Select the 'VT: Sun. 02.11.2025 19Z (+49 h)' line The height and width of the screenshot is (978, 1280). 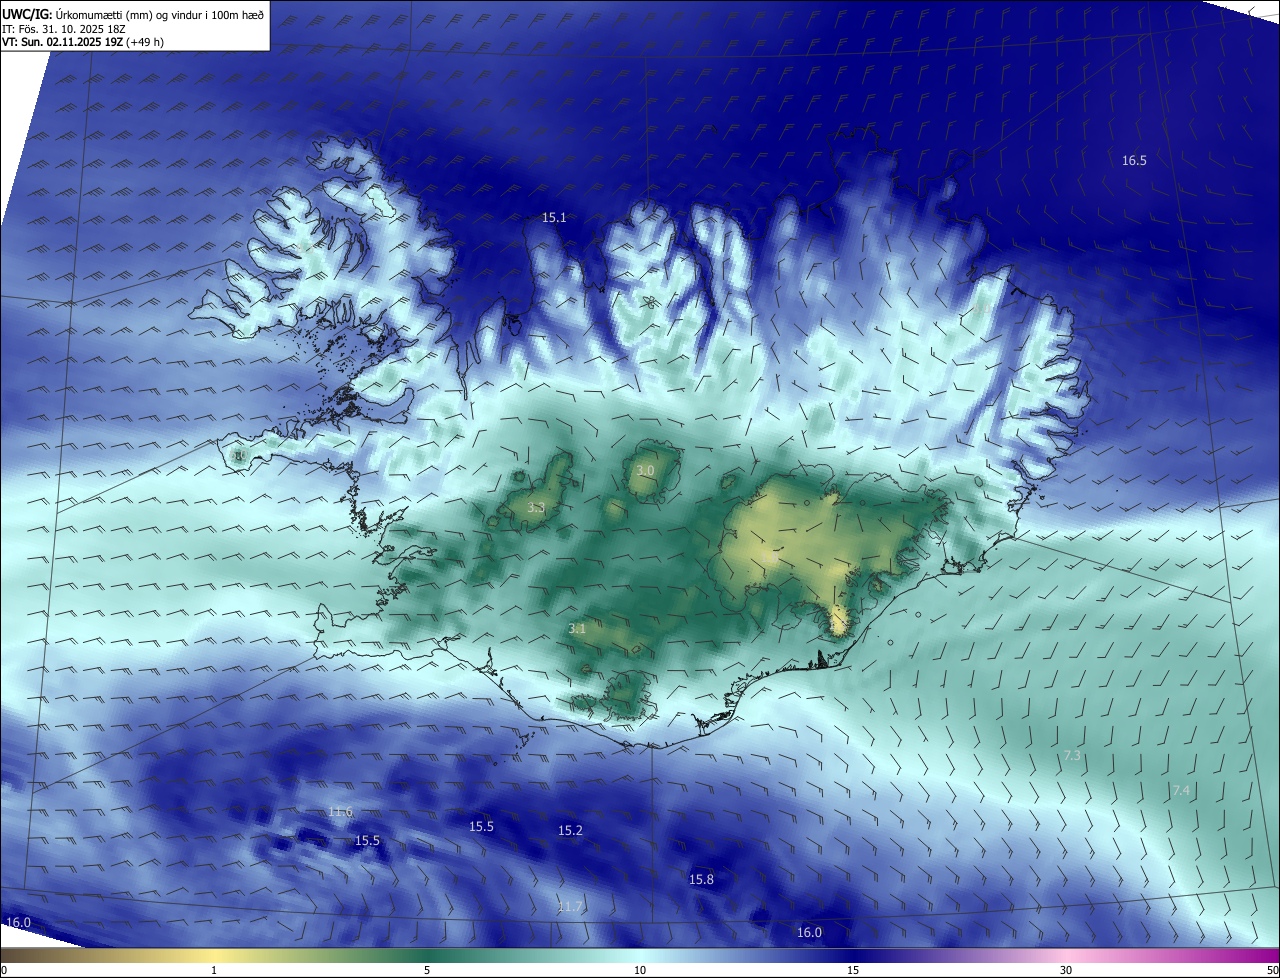point(83,42)
